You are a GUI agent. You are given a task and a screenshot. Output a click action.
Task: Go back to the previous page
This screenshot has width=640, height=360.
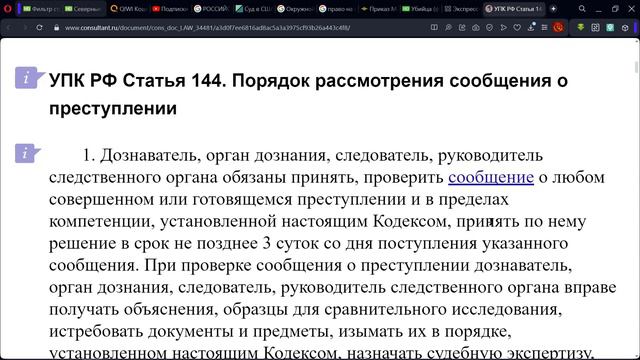pos(9,28)
